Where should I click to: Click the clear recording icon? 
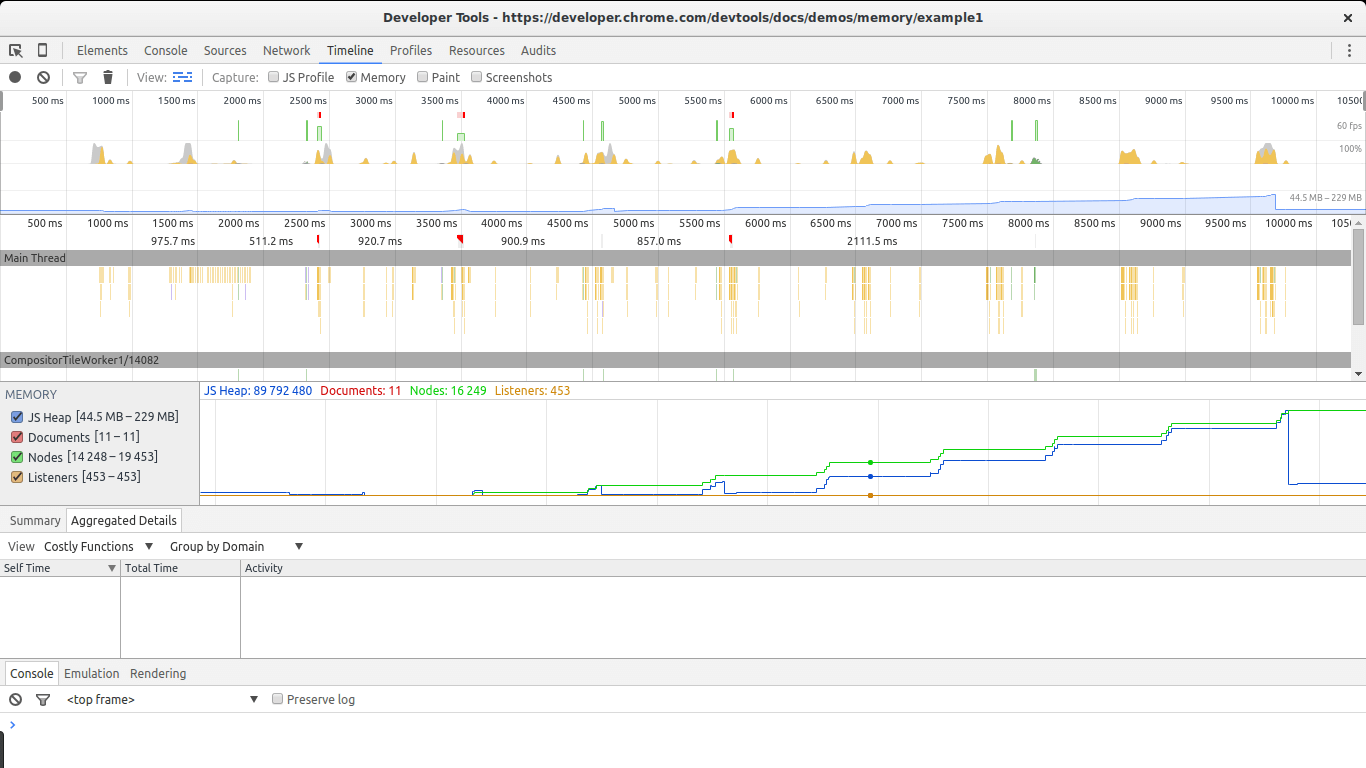point(42,77)
